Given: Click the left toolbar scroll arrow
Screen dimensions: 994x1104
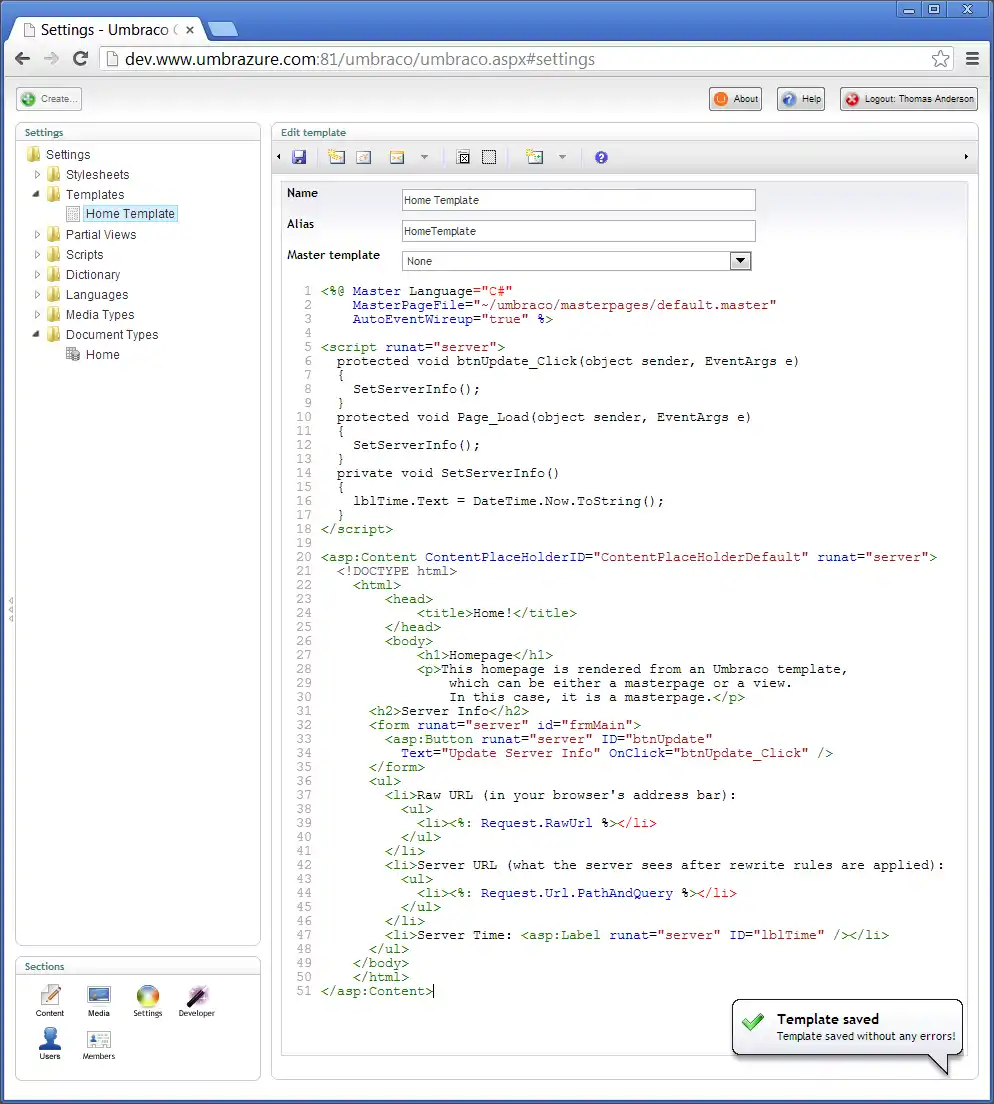Looking at the screenshot, I should pos(279,157).
